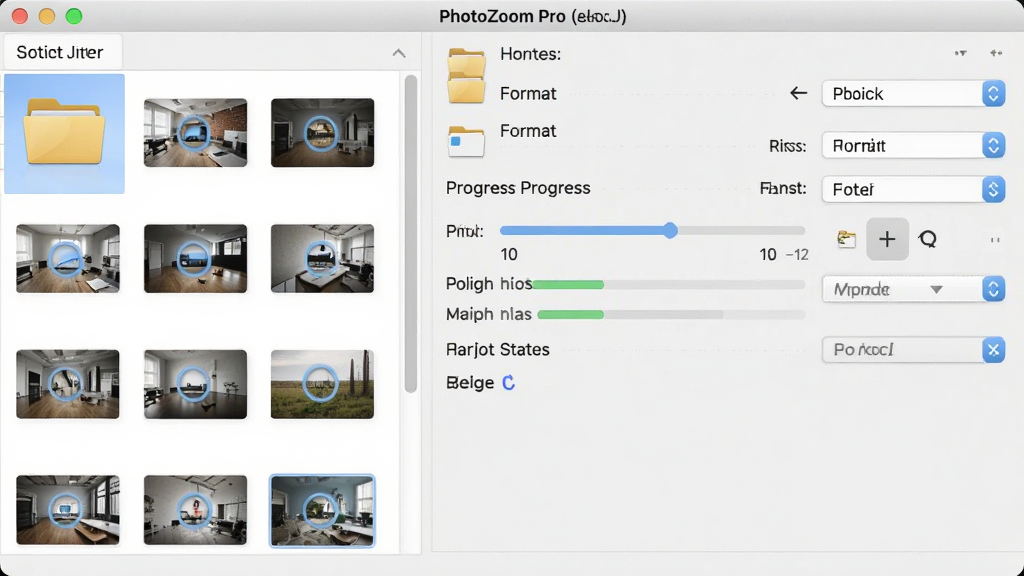Click the Riss: label
This screenshot has width=1024, height=576.
[787, 146]
